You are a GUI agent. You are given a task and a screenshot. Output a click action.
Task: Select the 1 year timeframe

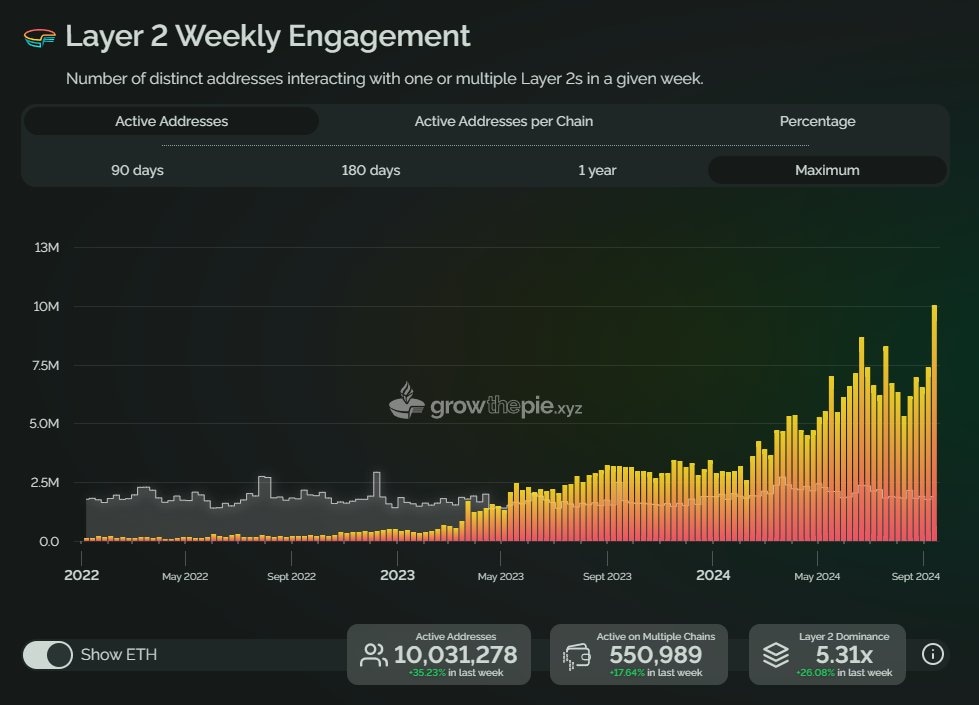(597, 170)
